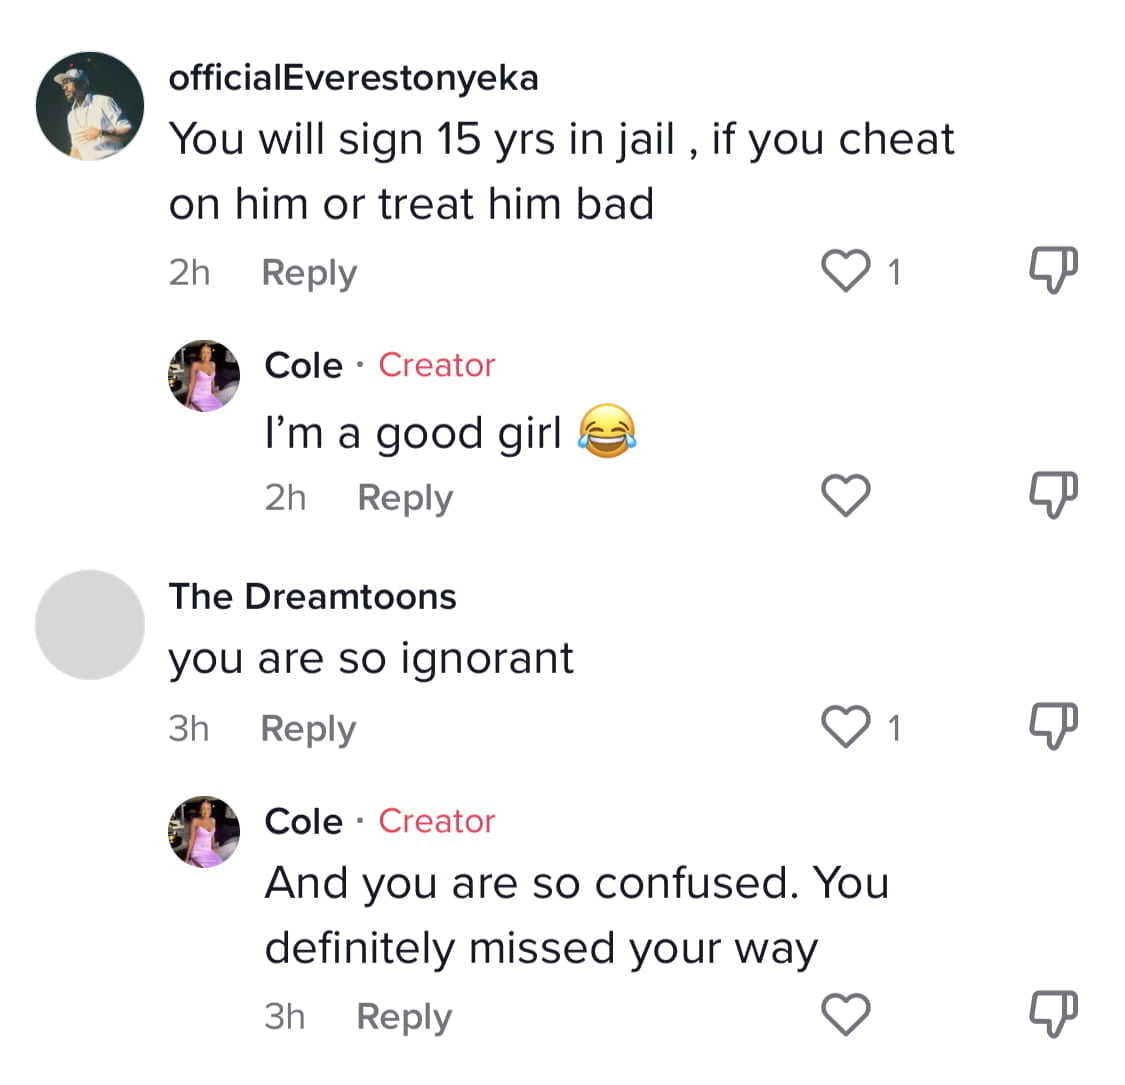
Task: Reply to Cole's 'missed your way' comment
Action: click(x=405, y=1017)
